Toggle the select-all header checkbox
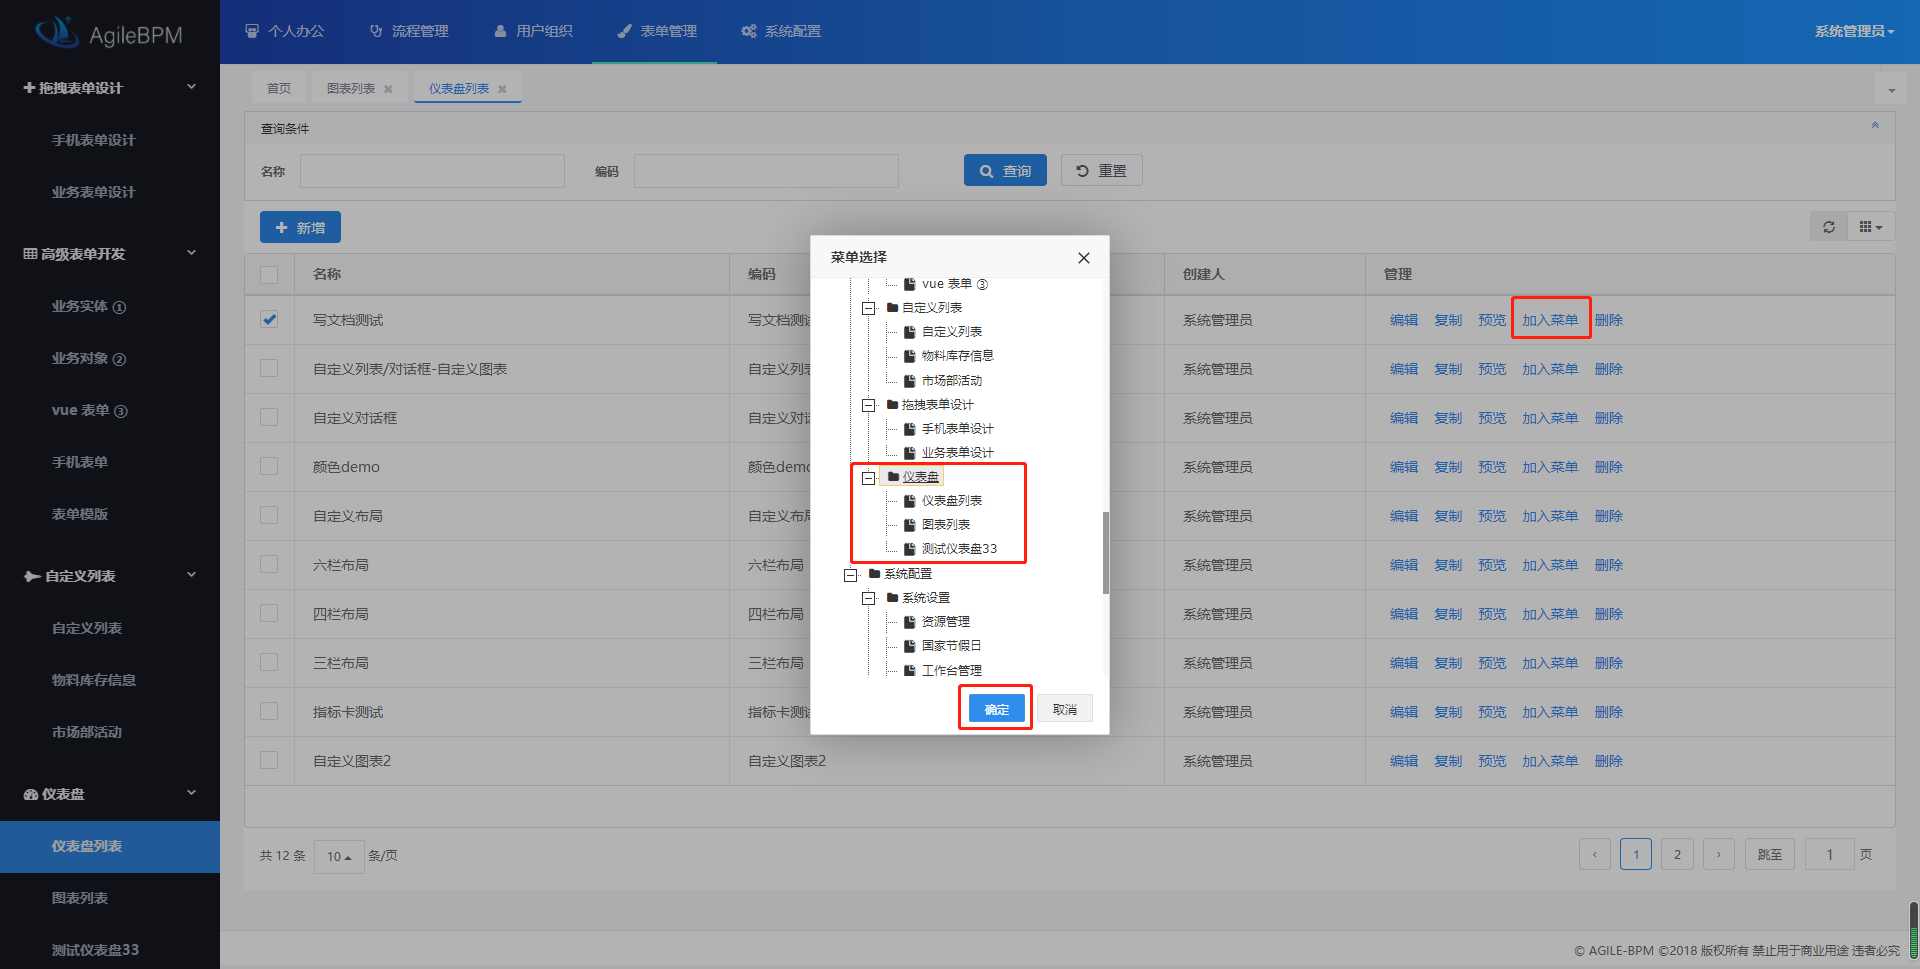The width and height of the screenshot is (1920, 969). (269, 274)
